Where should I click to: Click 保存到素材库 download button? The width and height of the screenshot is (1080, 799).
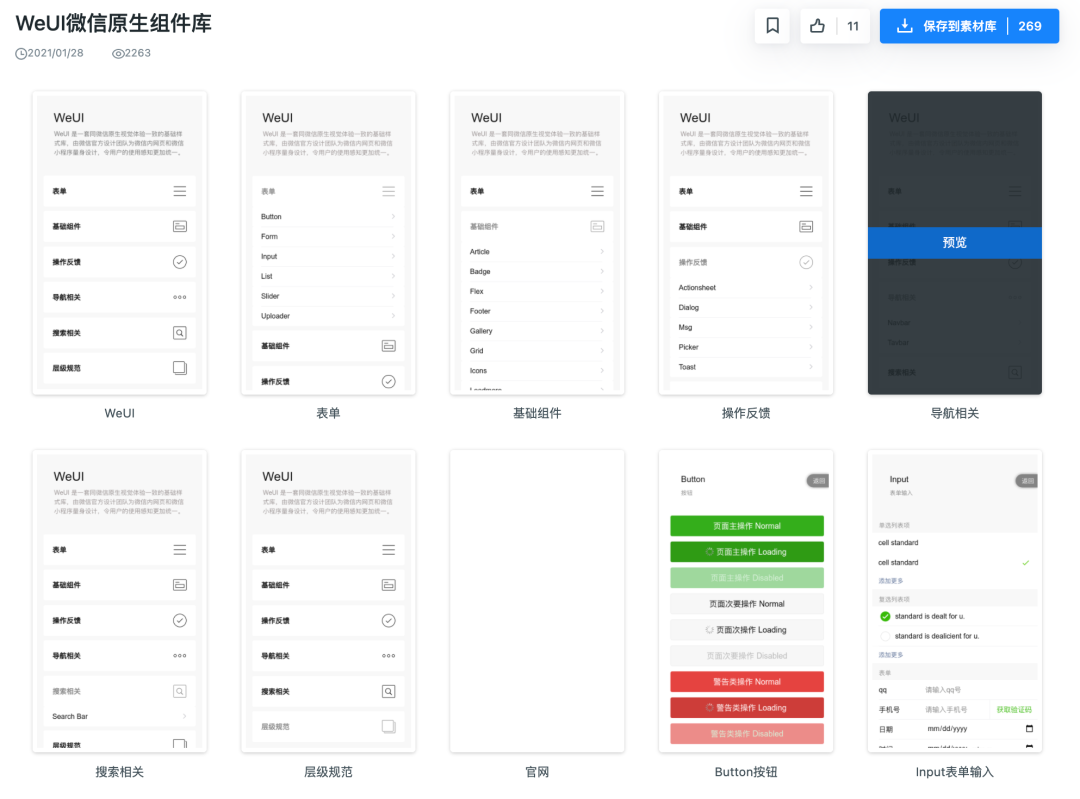pos(969,26)
